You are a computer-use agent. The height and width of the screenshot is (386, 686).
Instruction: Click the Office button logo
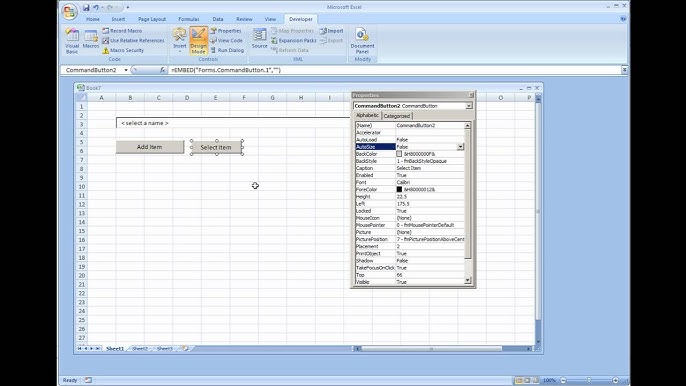point(70,11)
